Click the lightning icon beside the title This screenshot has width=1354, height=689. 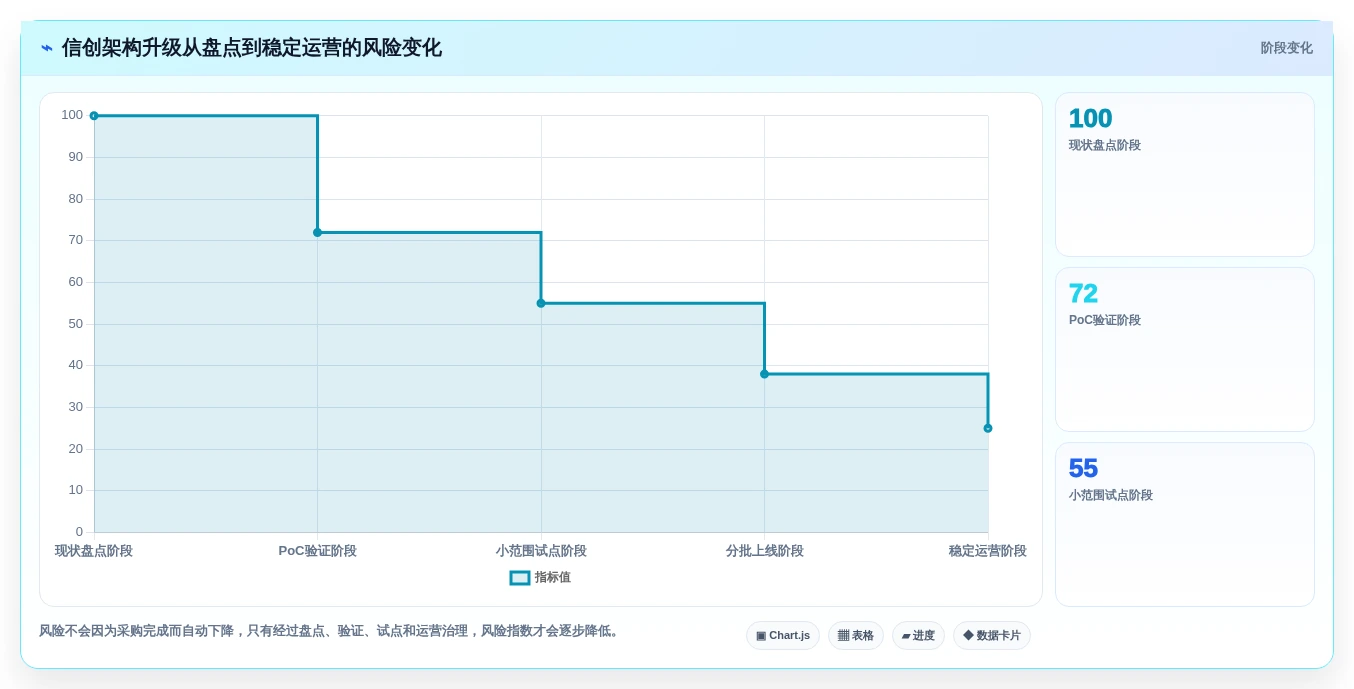click(47, 48)
